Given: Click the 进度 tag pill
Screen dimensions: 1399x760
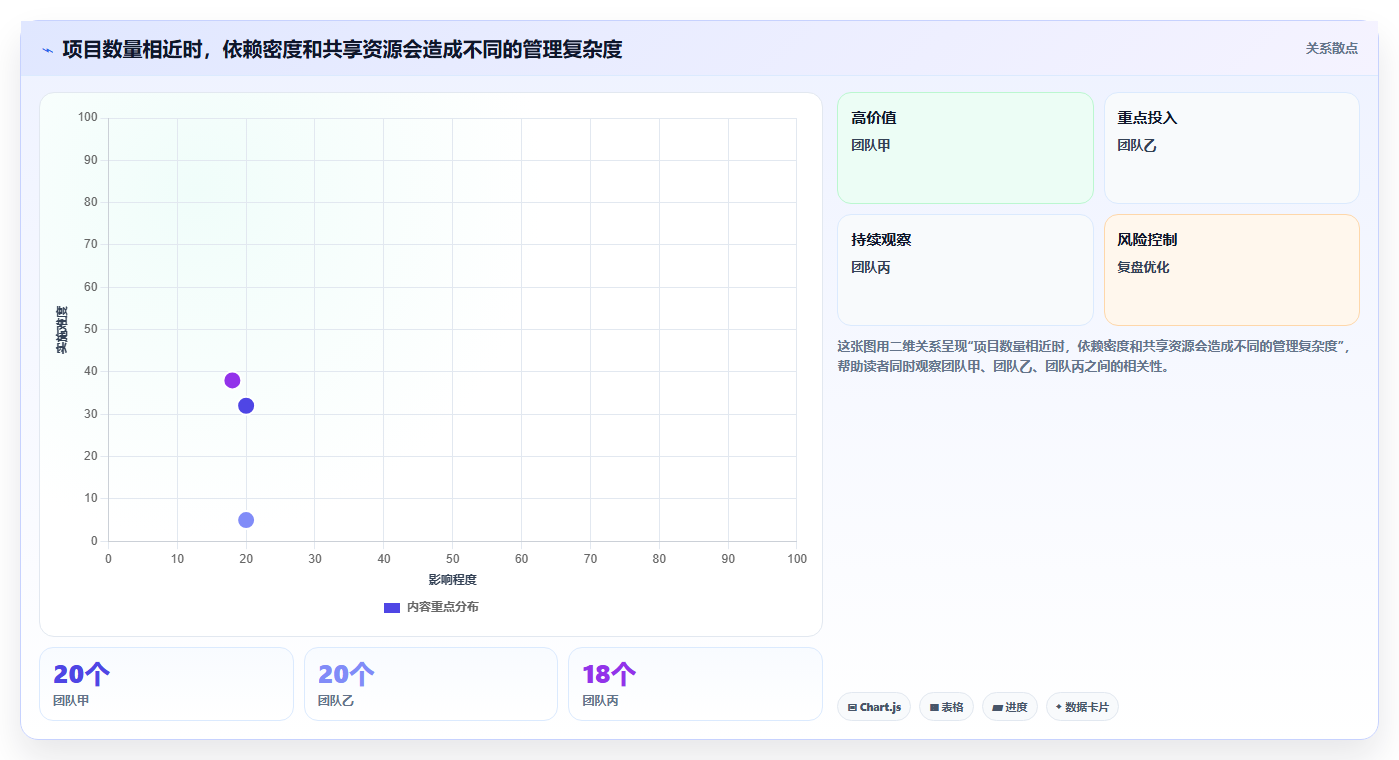Looking at the screenshot, I should pyautogui.click(x=1010, y=707).
